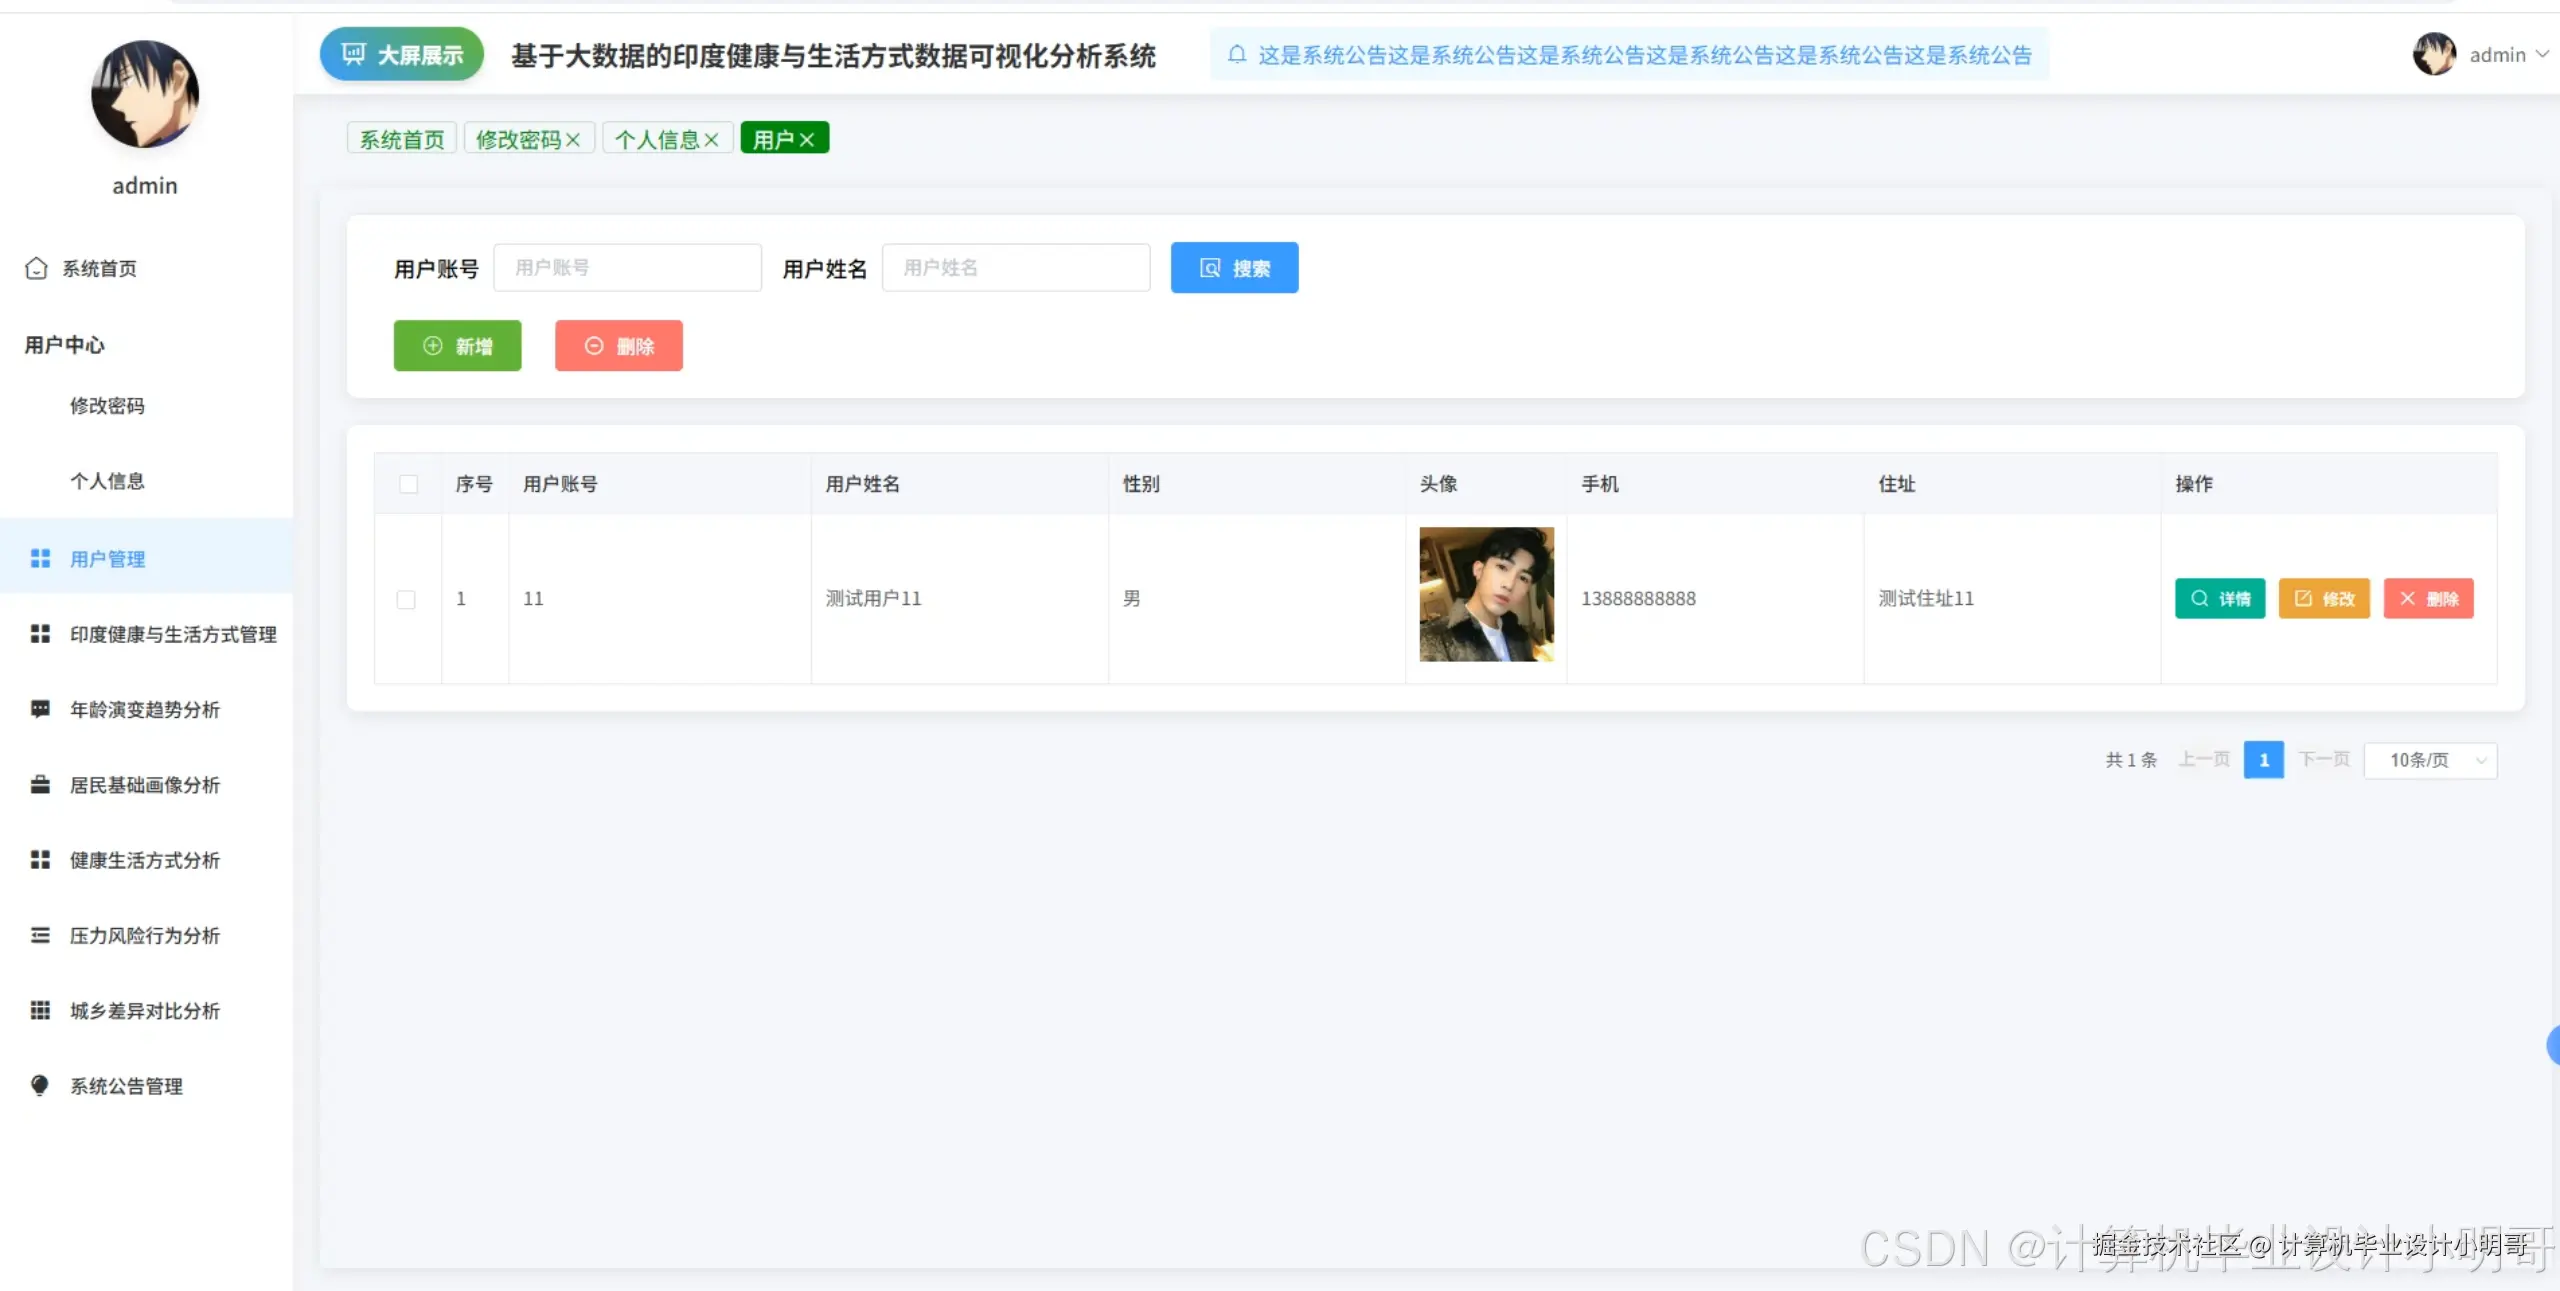
Task: Check the checkbox for user 测试用户11
Action: [406, 599]
